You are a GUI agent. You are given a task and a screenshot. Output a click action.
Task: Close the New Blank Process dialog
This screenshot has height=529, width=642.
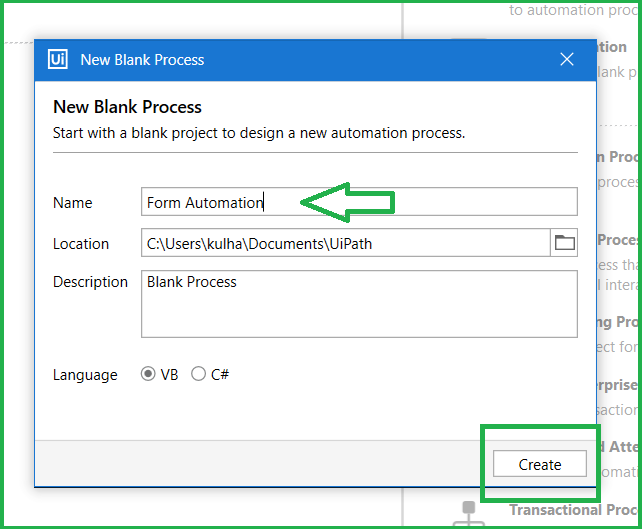point(567,60)
